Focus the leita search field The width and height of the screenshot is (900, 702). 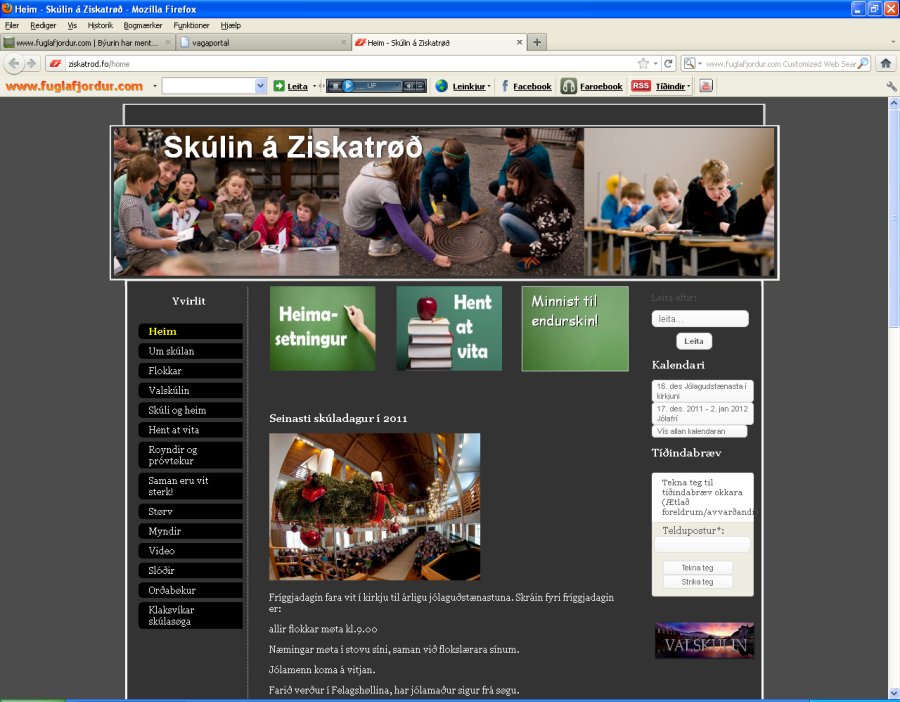700,319
